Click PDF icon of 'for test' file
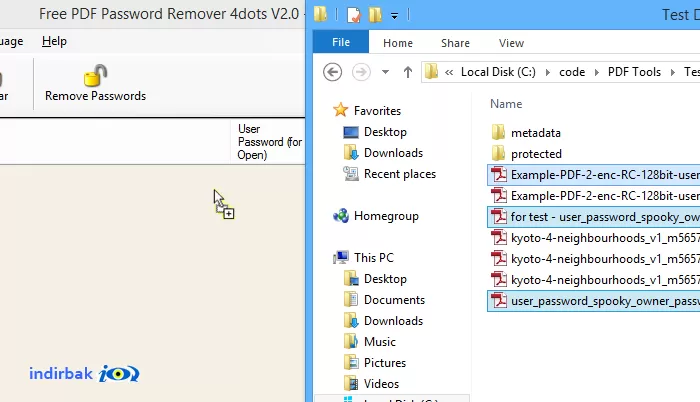This screenshot has height=402, width=700. coord(499,217)
